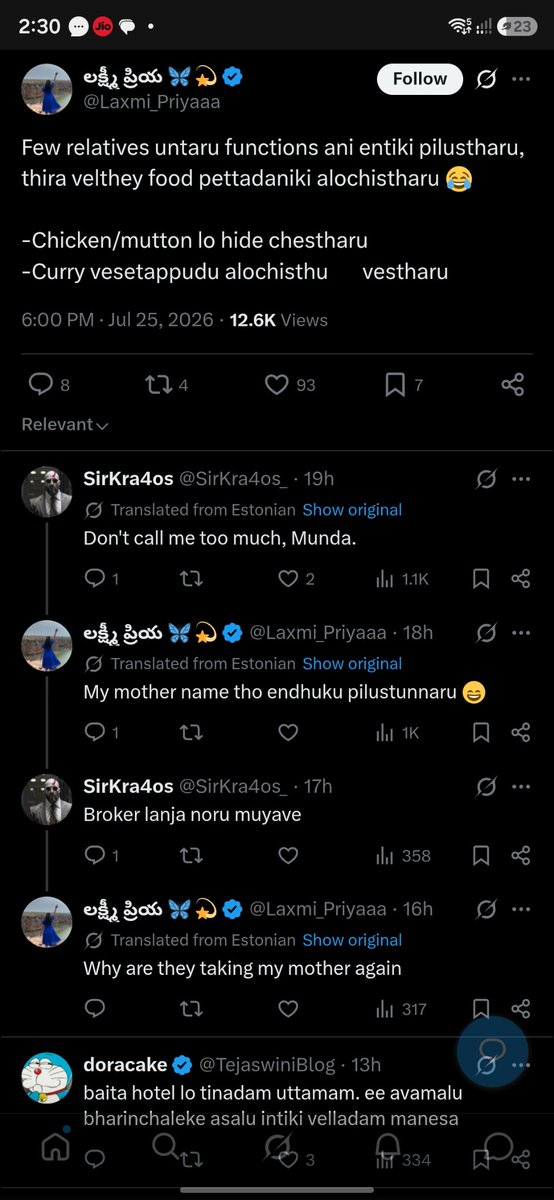Open more menu on Laxmi_Priyaaa 18h reply
This screenshot has width=554, height=1200.
click(x=521, y=633)
